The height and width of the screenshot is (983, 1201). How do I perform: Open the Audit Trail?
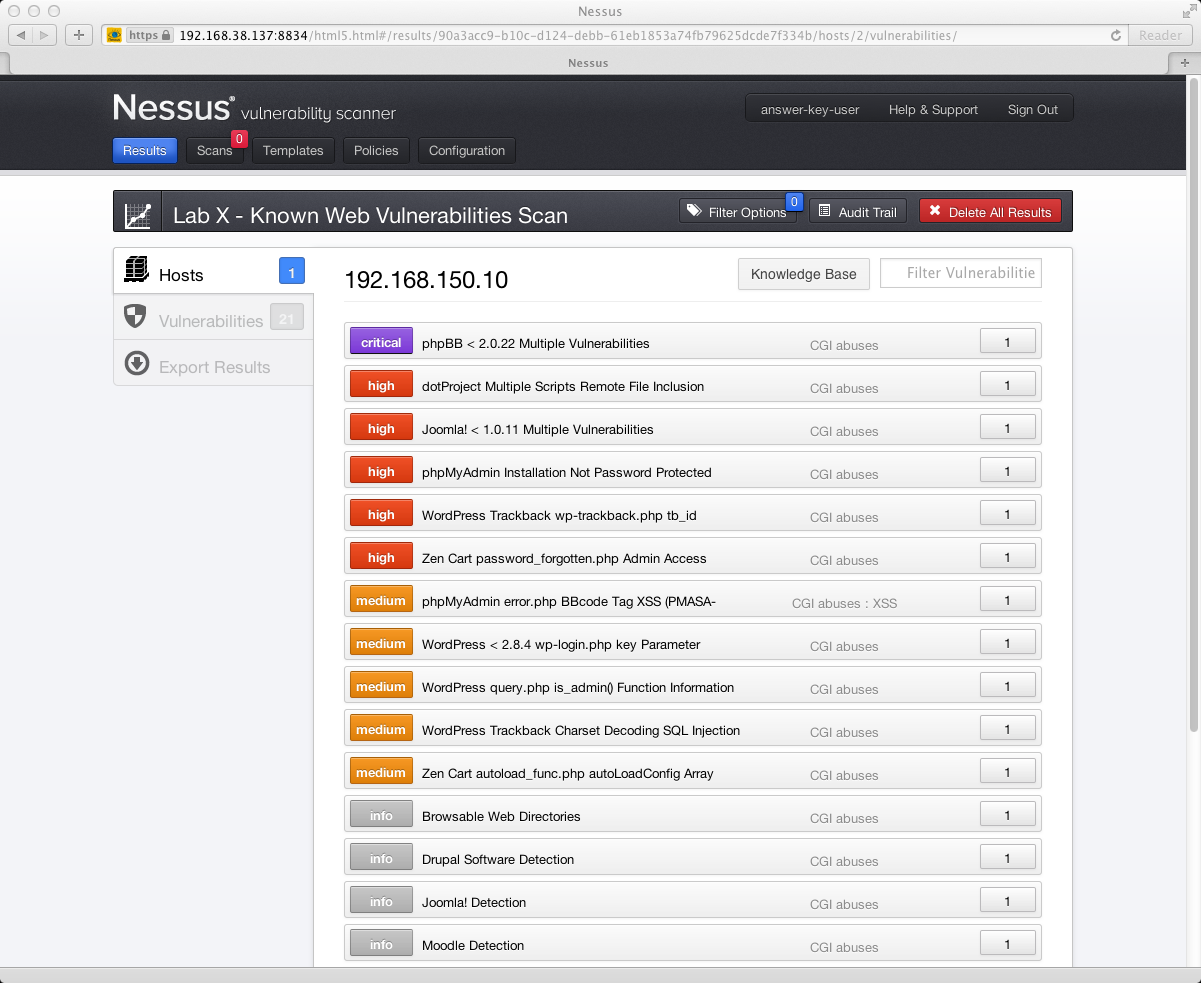point(858,211)
